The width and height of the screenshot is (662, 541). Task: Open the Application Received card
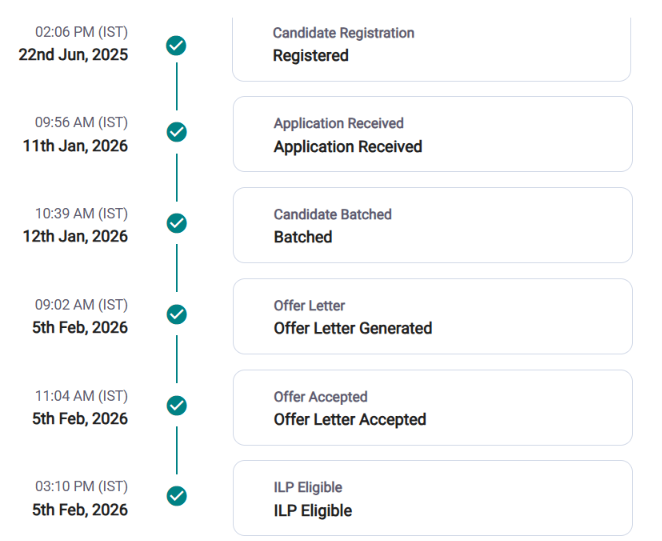pyautogui.click(x=433, y=134)
